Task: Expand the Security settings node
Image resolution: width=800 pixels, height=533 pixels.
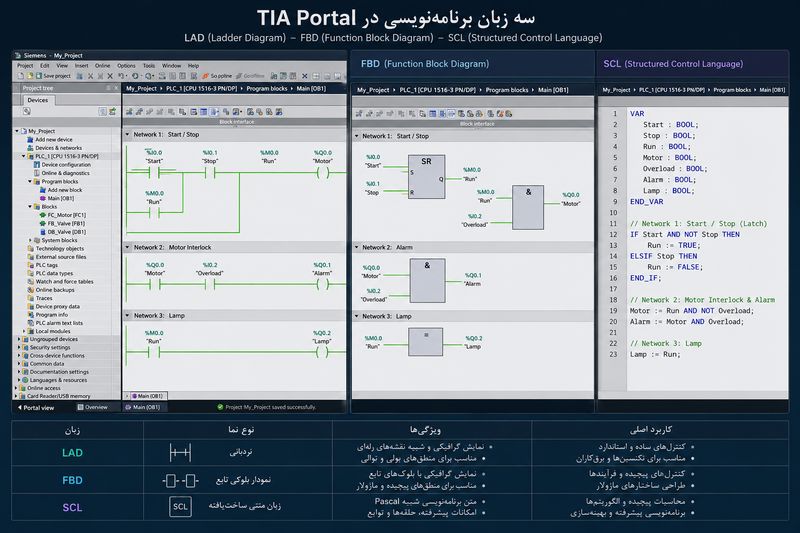Action: coord(19,347)
